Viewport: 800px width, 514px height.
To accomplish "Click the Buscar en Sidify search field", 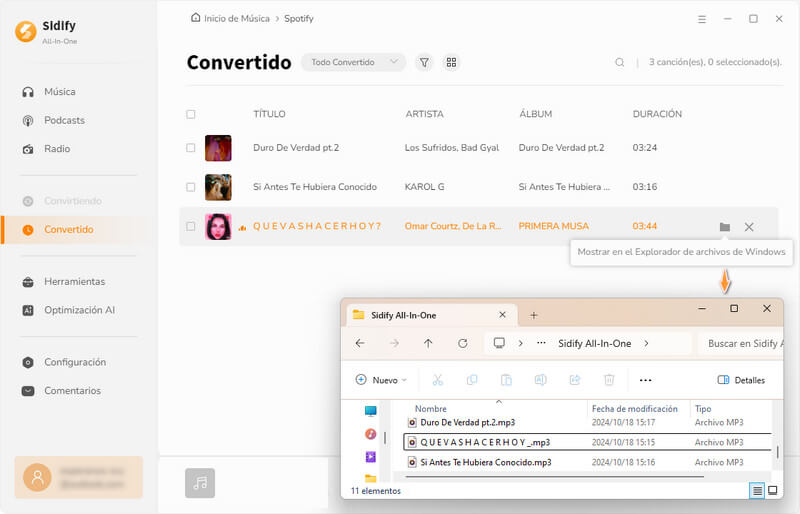I will click(740, 344).
